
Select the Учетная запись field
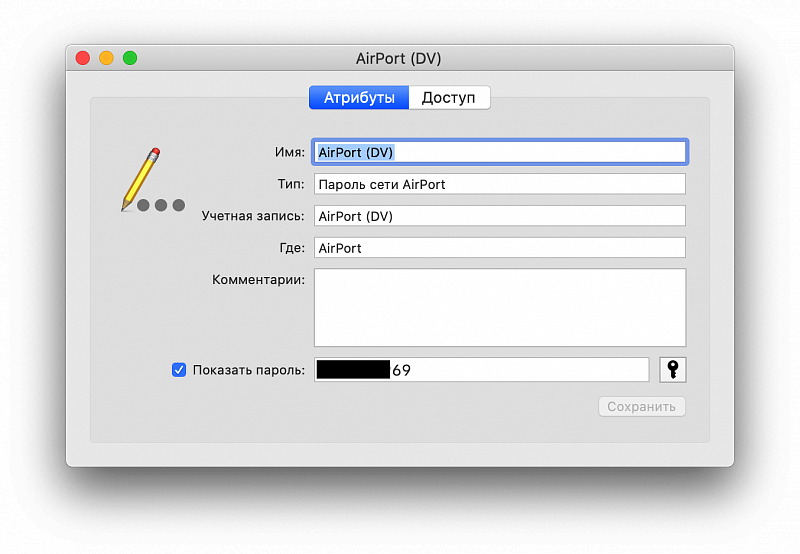click(x=499, y=216)
